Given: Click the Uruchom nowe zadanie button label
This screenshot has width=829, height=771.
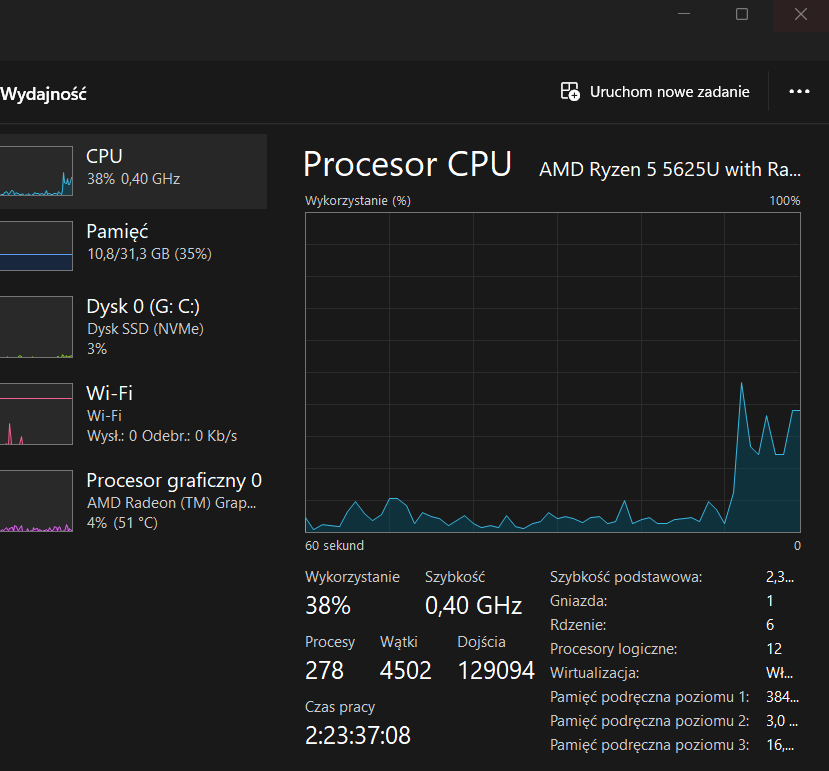Looking at the screenshot, I should [669, 92].
